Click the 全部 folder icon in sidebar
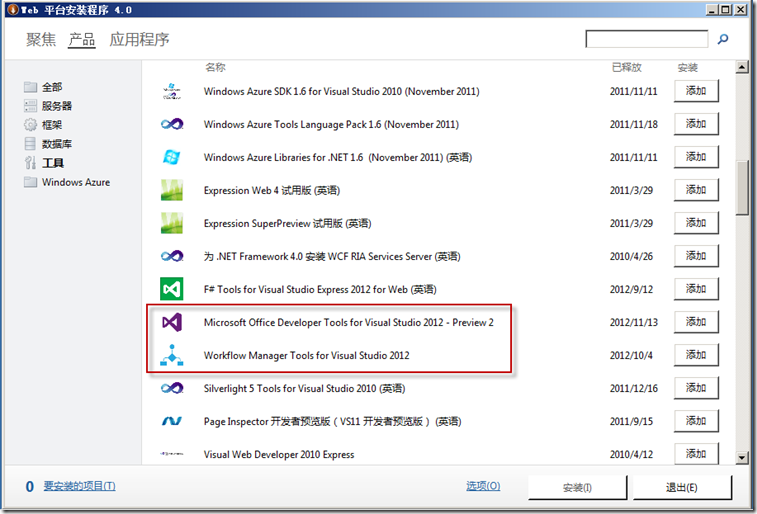757x514 pixels. pos(30,87)
